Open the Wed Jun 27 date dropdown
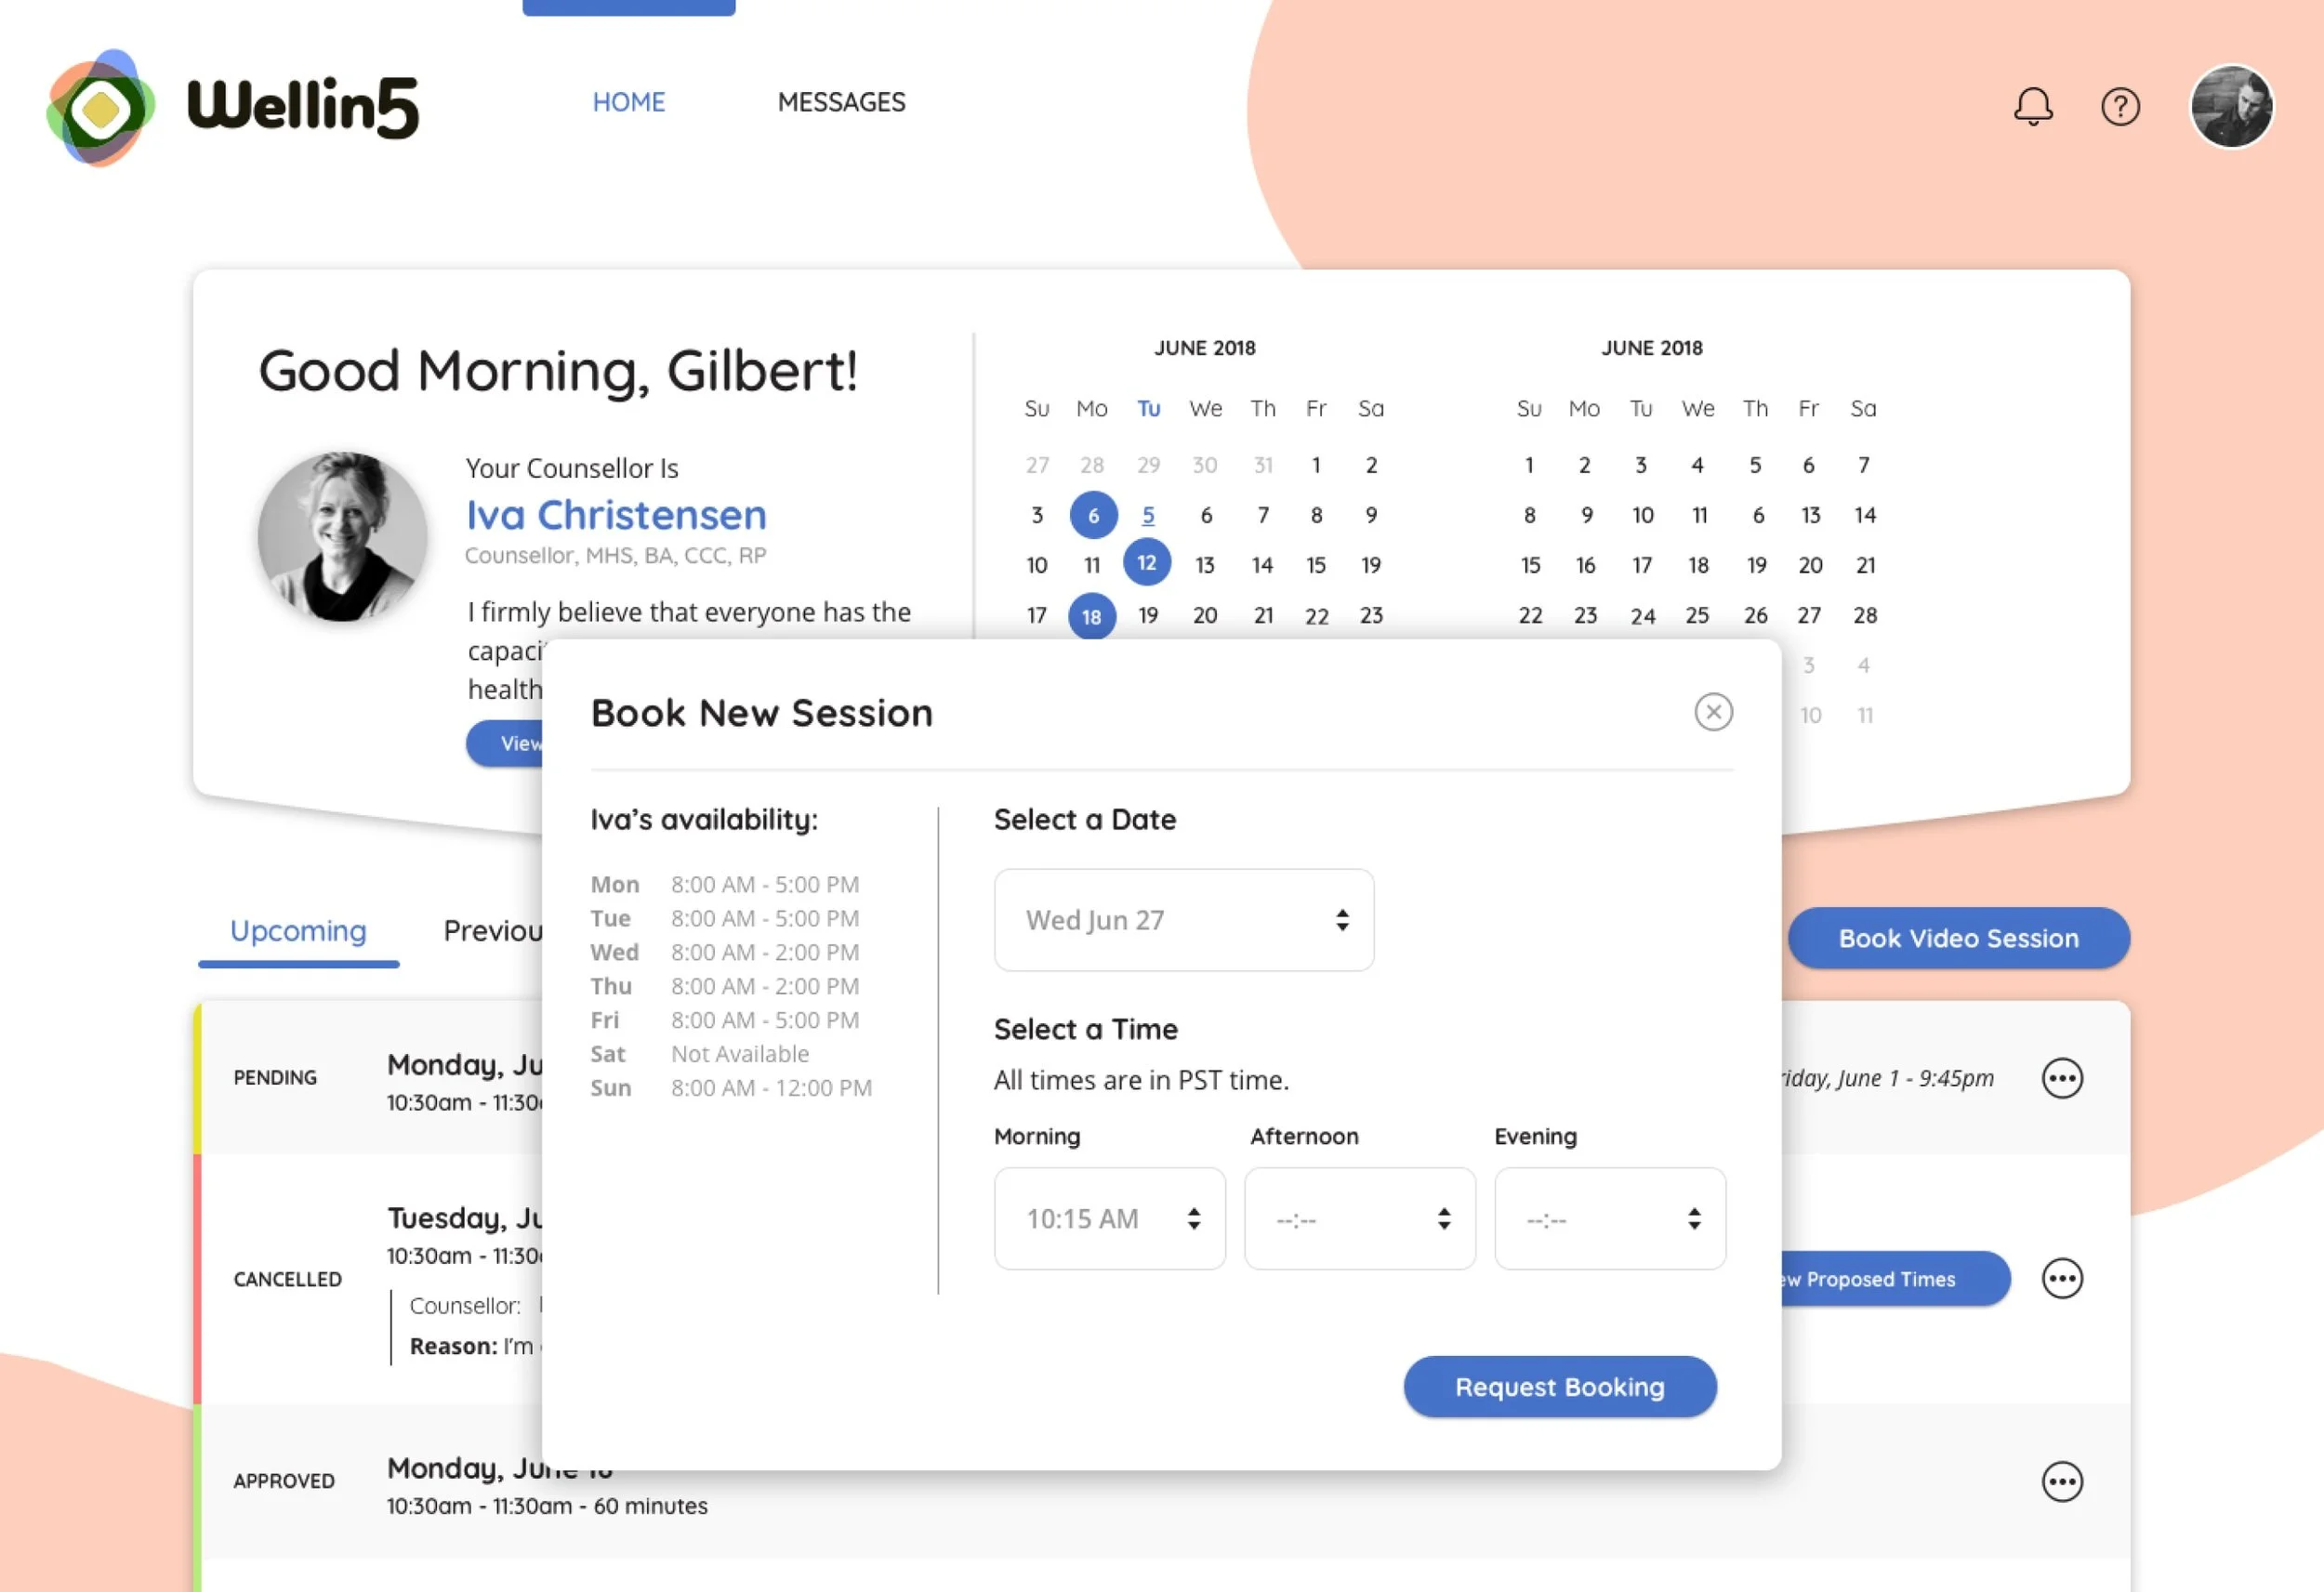2324x1592 pixels. [x=1183, y=920]
